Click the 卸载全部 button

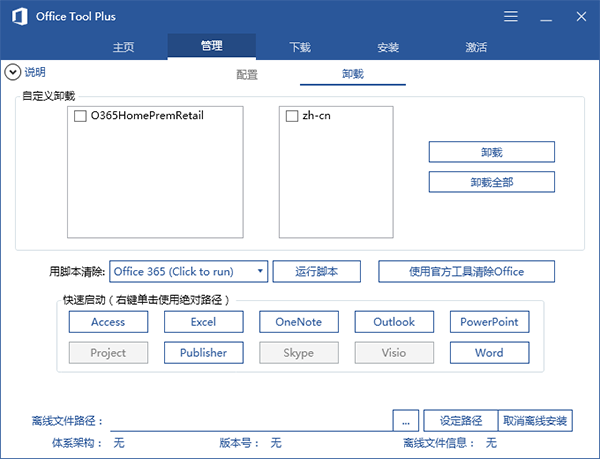click(492, 182)
